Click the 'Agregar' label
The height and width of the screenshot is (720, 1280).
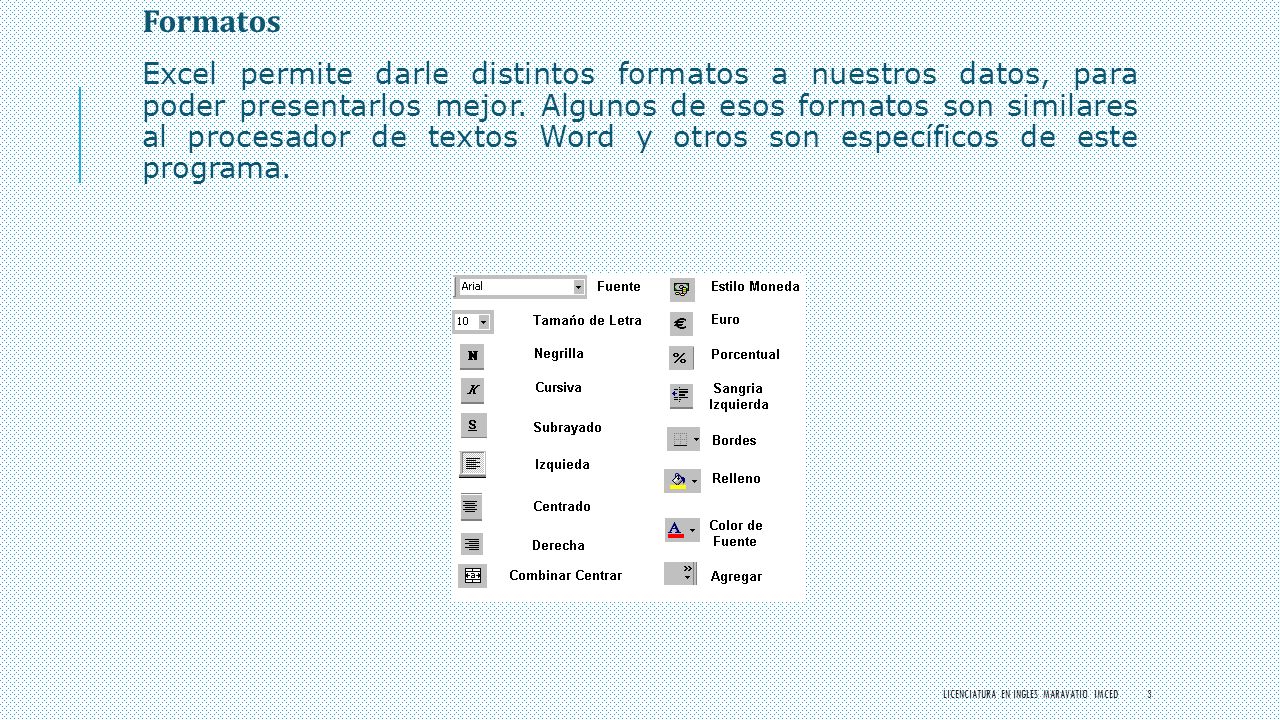point(736,576)
